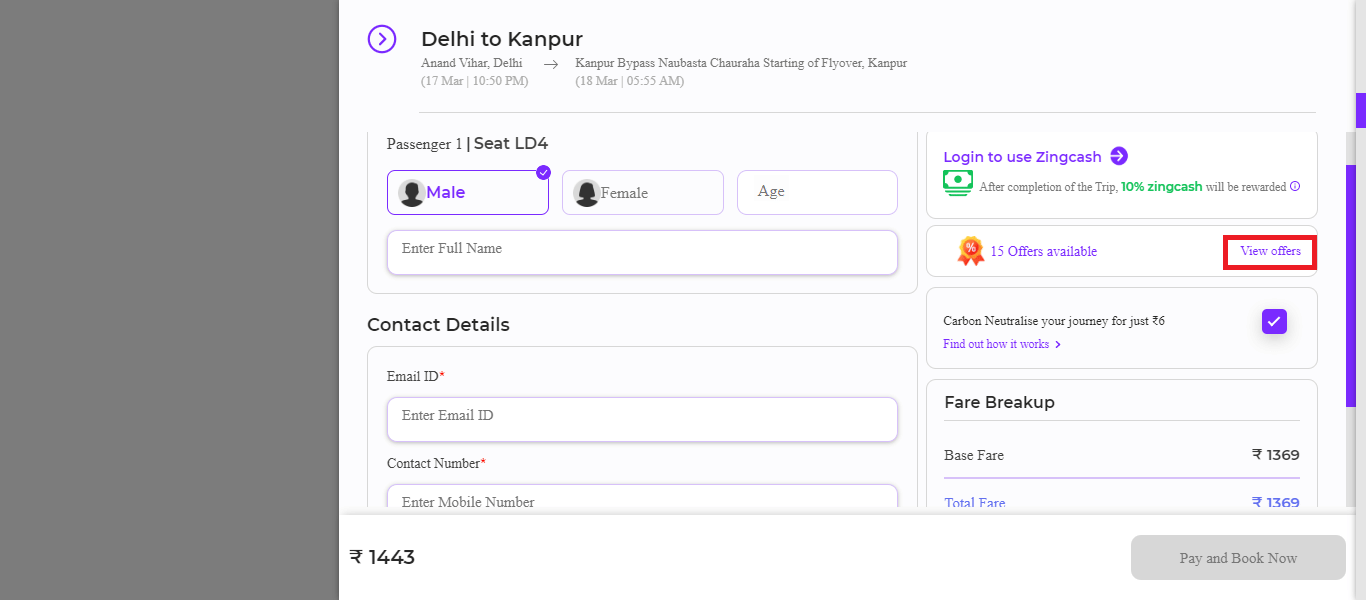This screenshot has height=600, width=1366.
Task: Click the Pay and Book Now button
Action: (1238, 557)
